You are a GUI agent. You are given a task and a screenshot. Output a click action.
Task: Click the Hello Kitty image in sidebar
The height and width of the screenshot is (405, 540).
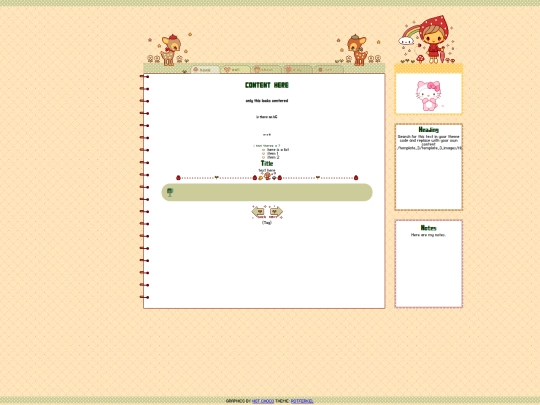(428, 96)
